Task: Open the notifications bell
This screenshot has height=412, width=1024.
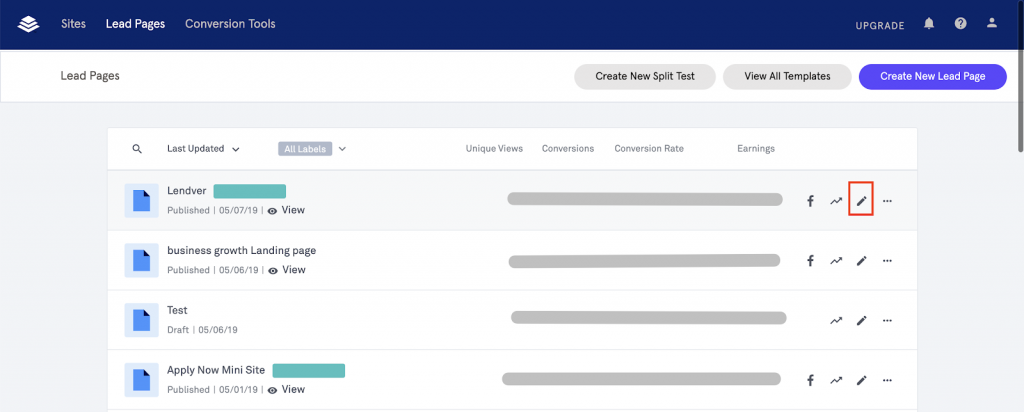Action: pos(929,24)
